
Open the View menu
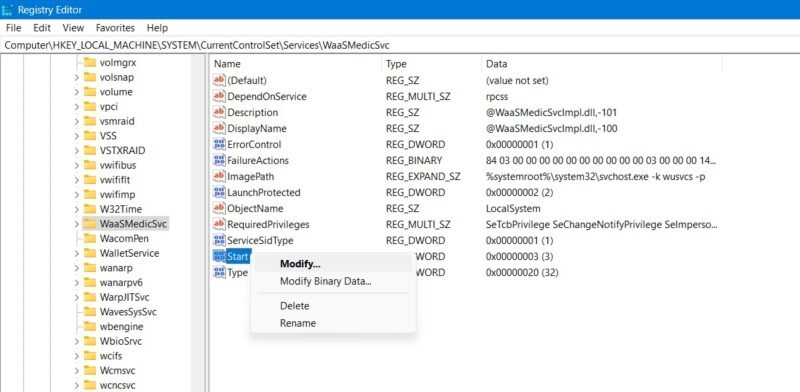point(73,28)
